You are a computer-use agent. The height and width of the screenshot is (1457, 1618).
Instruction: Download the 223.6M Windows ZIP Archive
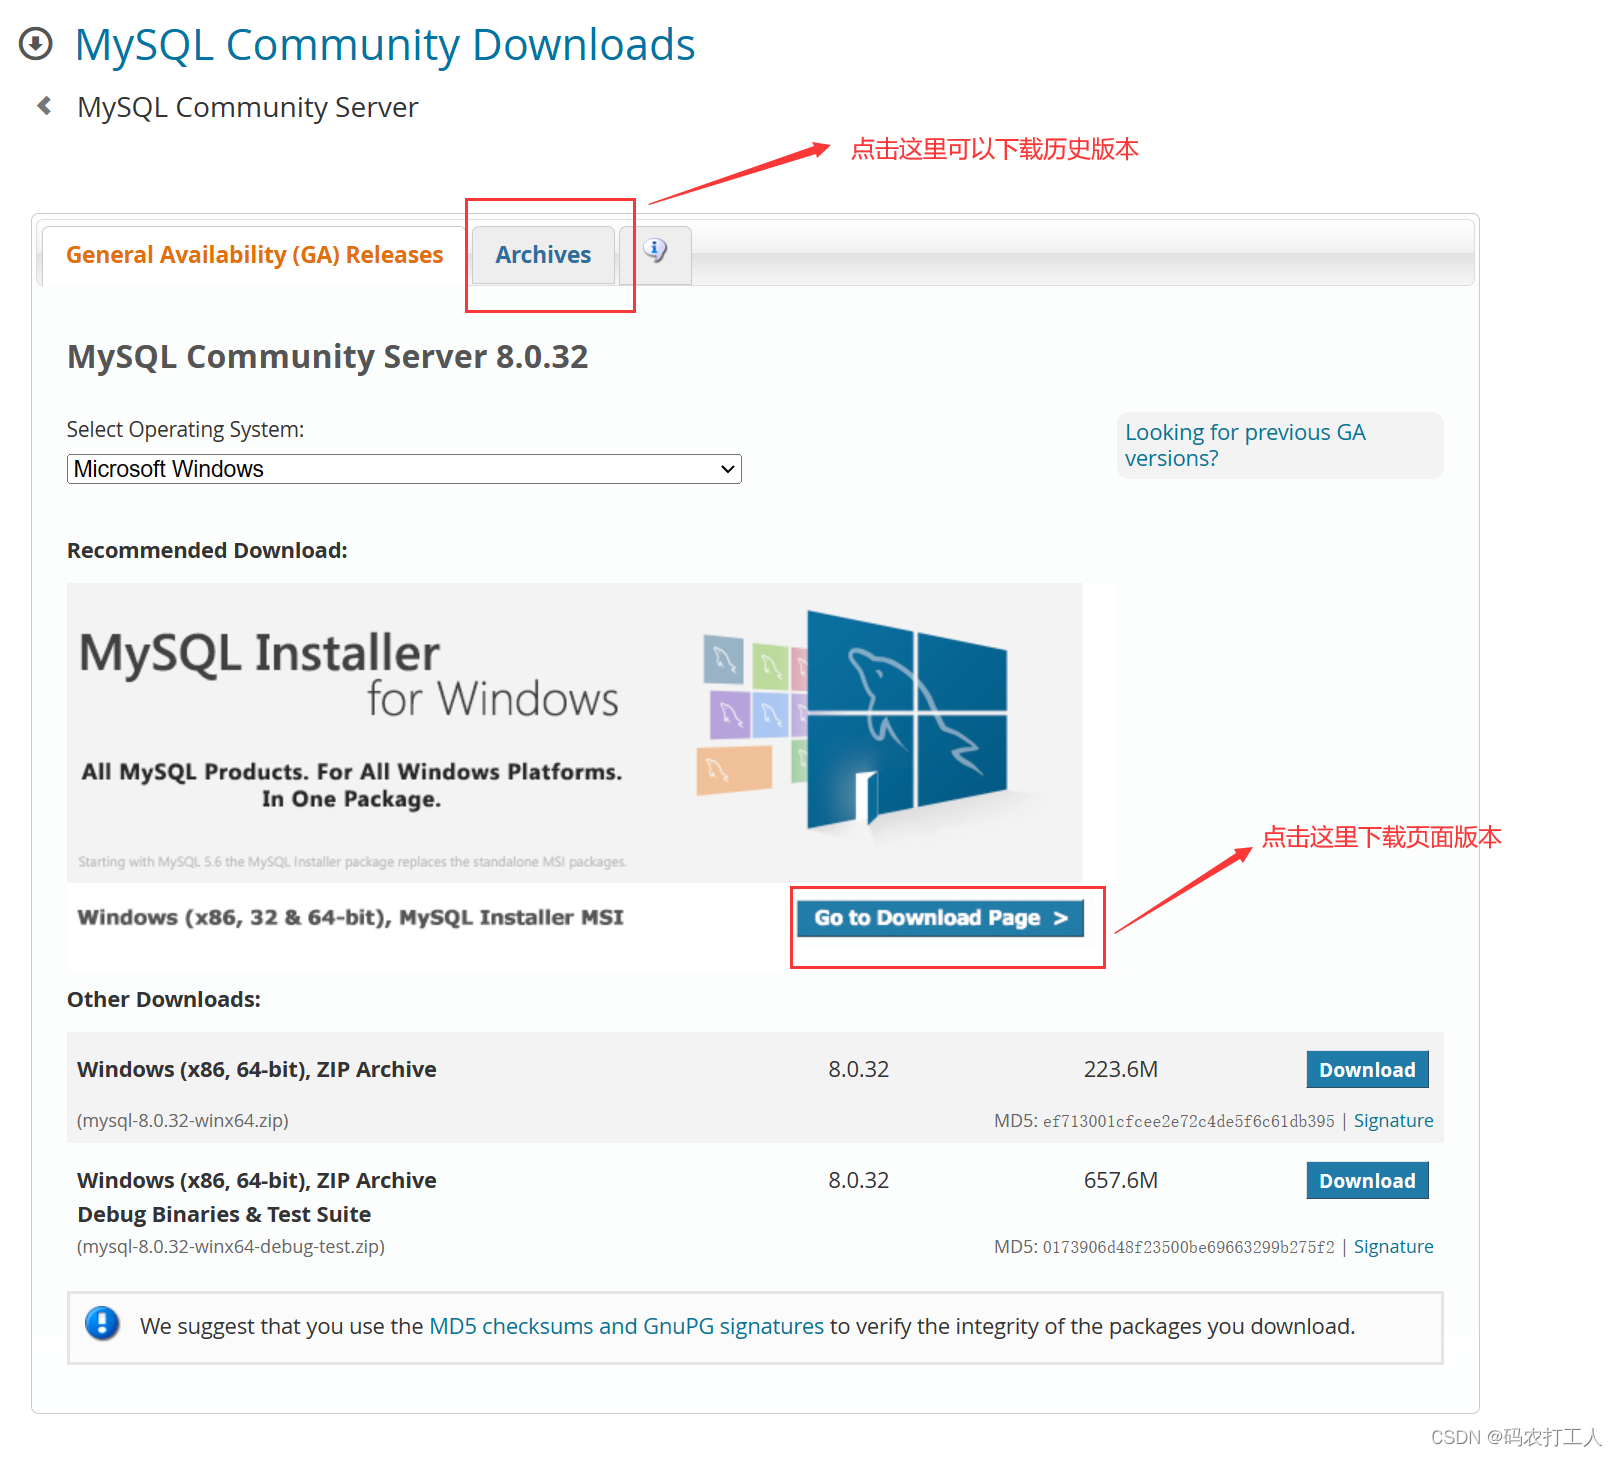tap(1367, 1070)
